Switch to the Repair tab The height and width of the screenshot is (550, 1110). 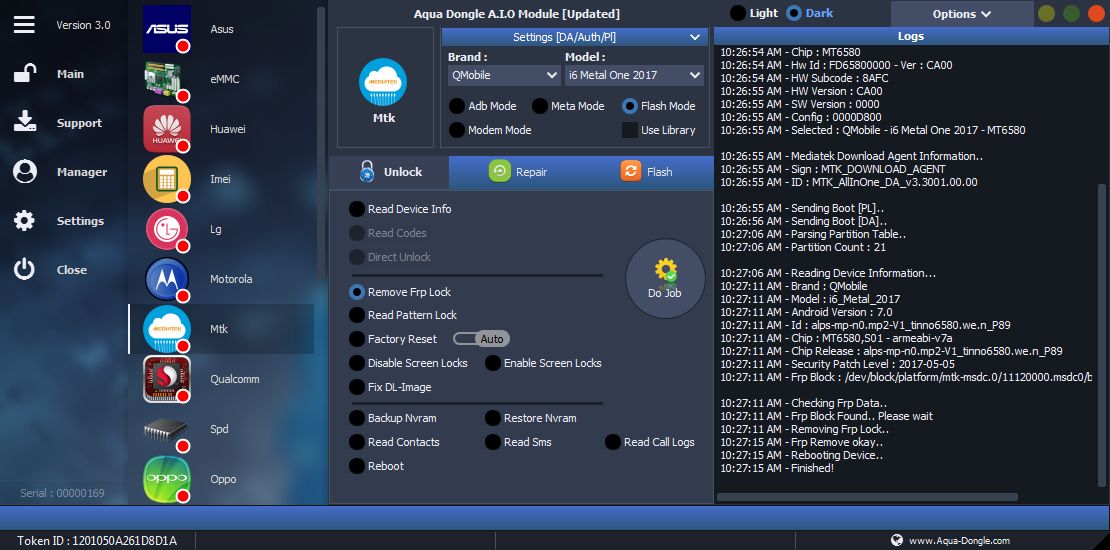[x=517, y=172]
